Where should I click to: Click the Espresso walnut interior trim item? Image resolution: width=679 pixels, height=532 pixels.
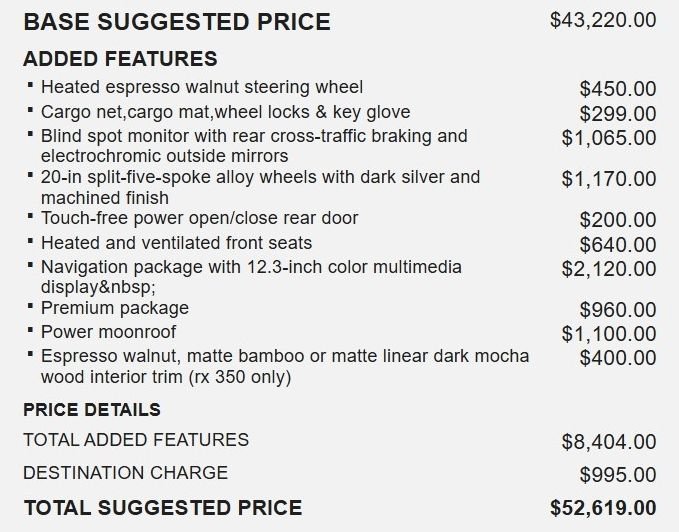coord(285,366)
